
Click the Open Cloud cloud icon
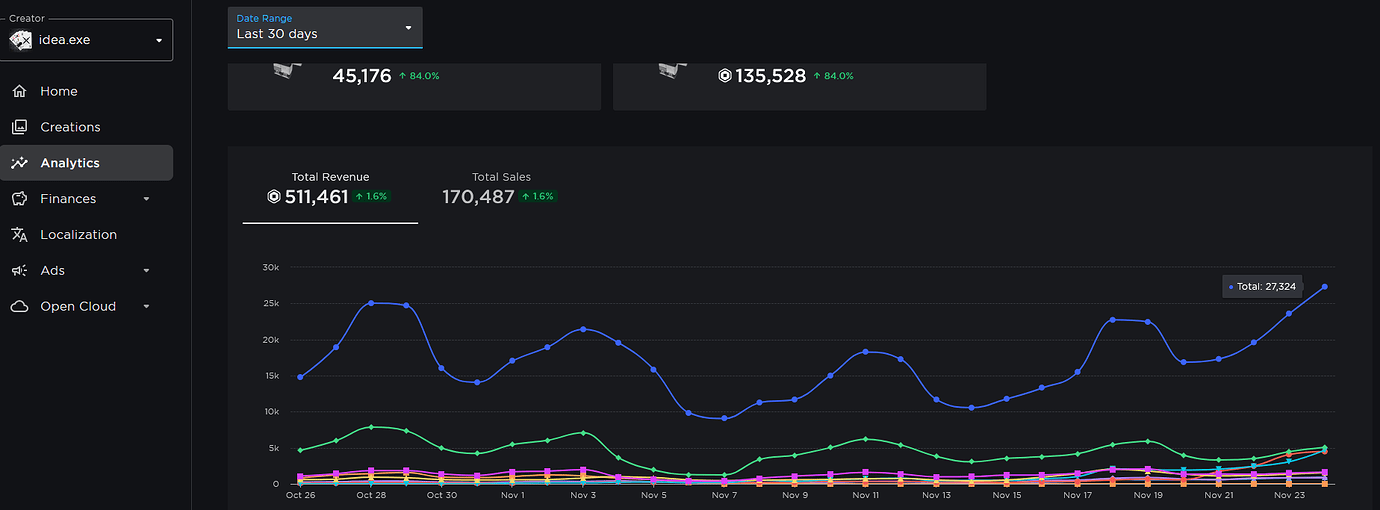tap(19, 307)
